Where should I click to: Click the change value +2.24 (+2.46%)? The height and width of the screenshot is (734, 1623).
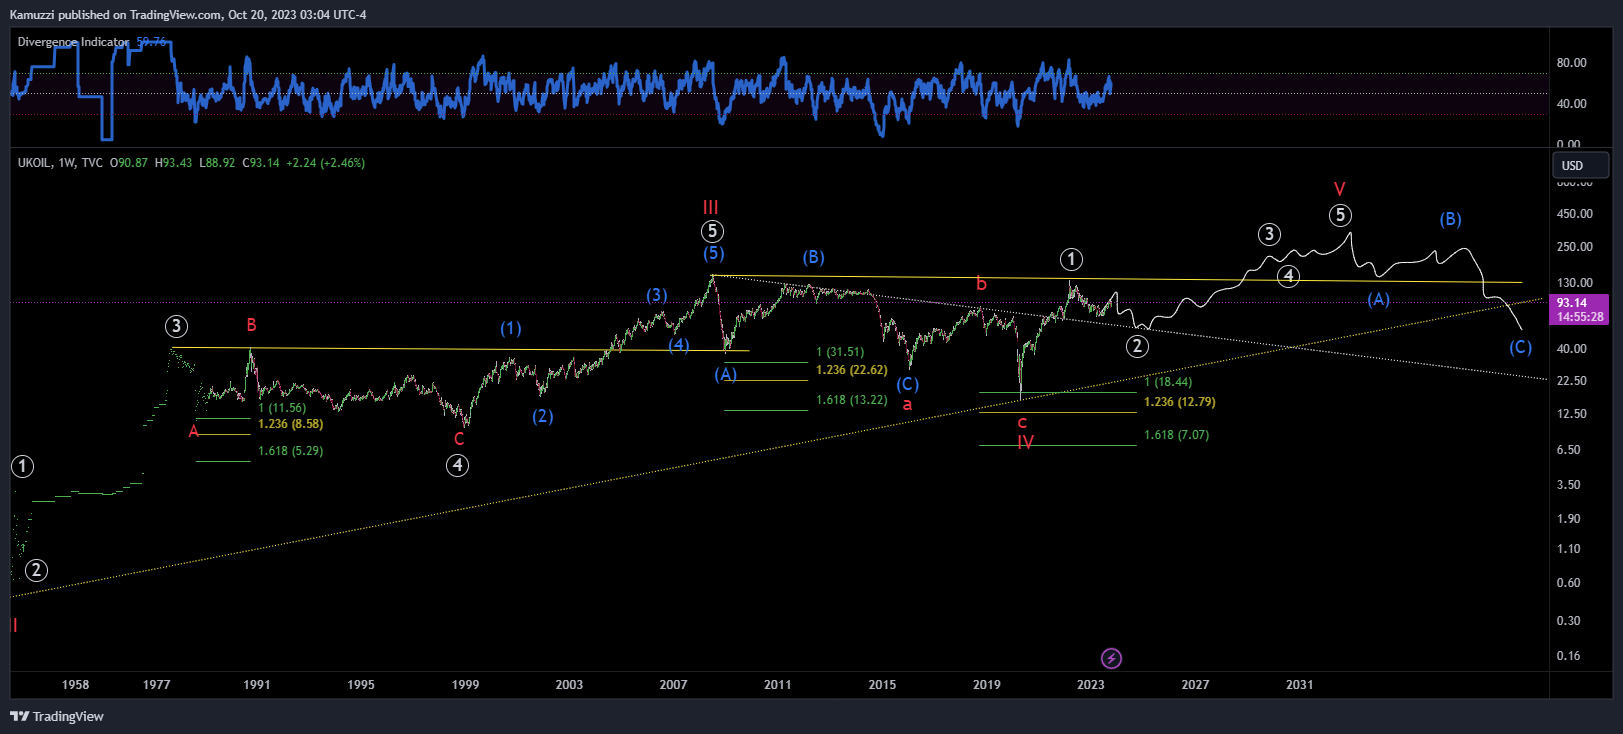[326, 162]
